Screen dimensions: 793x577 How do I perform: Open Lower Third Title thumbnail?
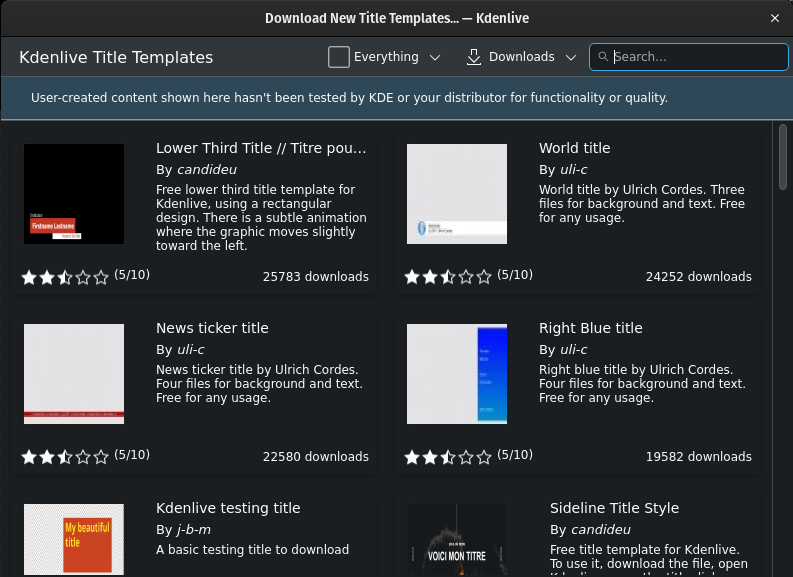pyautogui.click(x=74, y=194)
